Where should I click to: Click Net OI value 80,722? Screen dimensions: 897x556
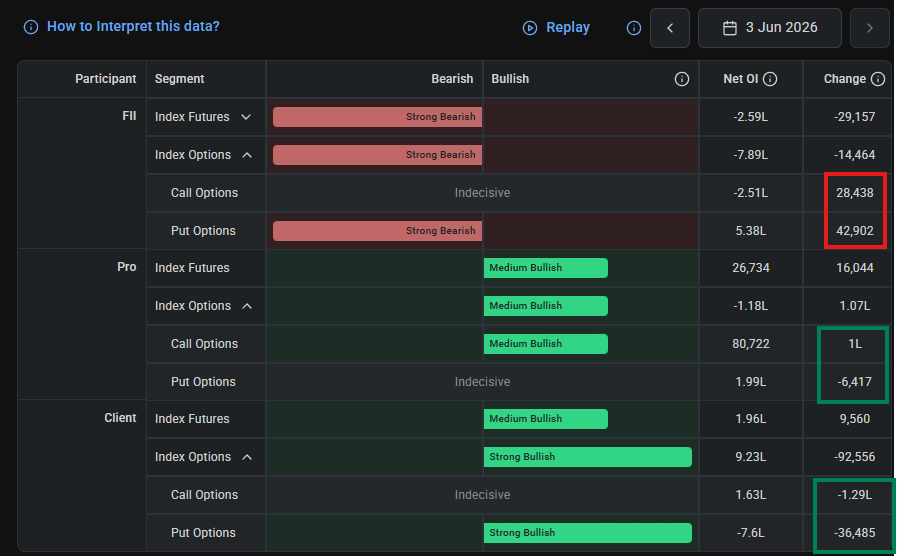(x=751, y=344)
